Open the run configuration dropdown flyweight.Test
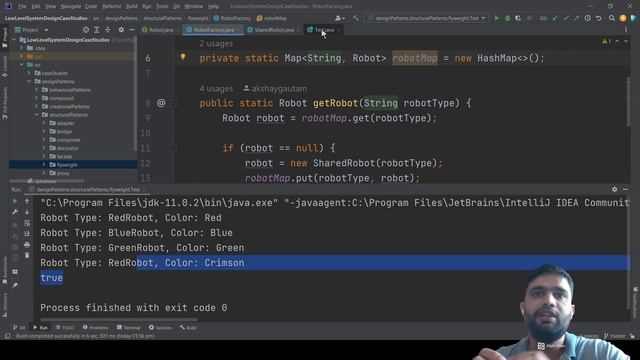 (x=427, y=18)
